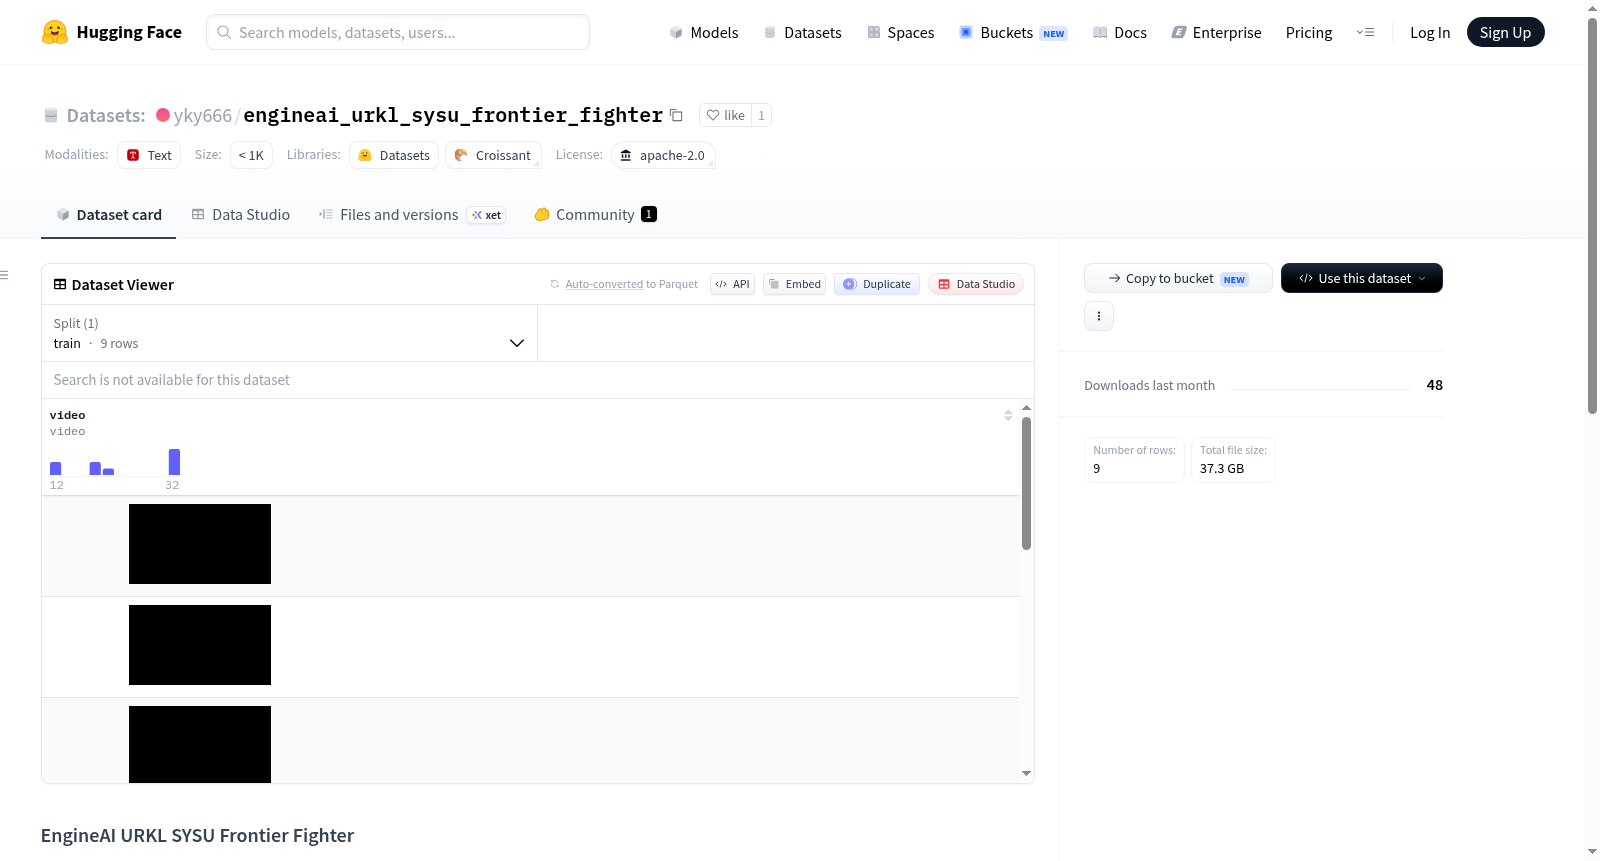This screenshot has height=861, width=1600.
Task: Click the API button in Dataset Viewer
Action: click(732, 284)
